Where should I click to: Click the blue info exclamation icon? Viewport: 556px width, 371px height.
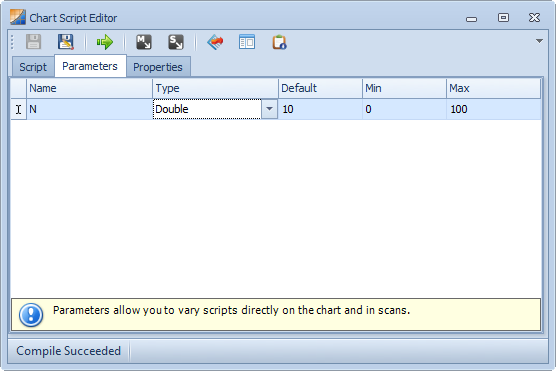click(x=31, y=315)
